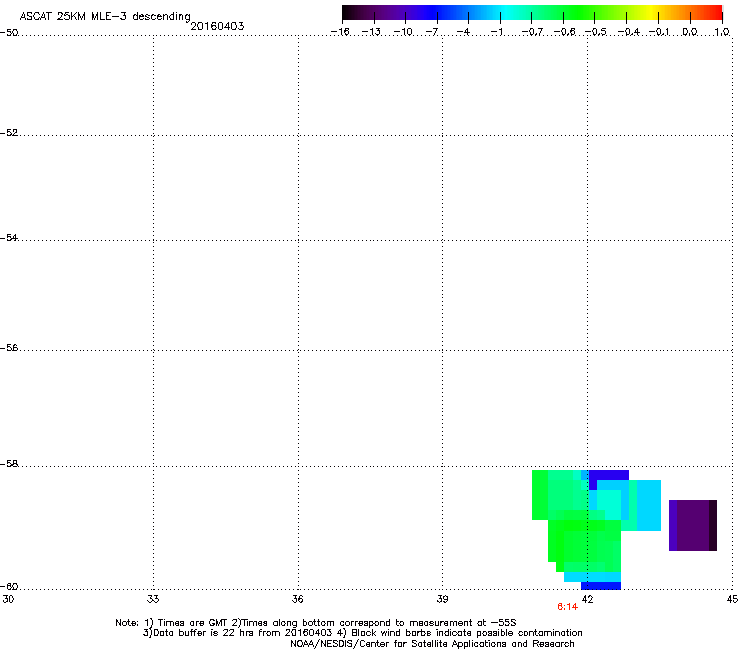Click the longitude axis label '33'
Screen dimensions: 740x650
153,599
